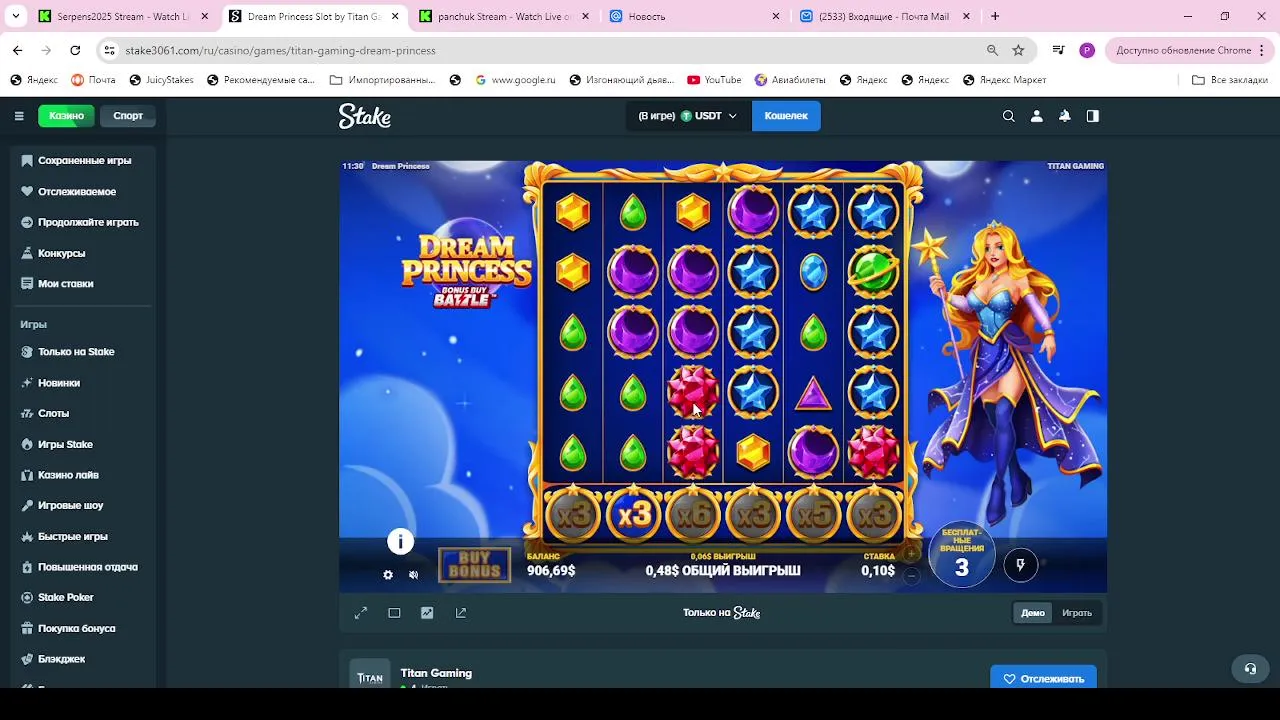Reload the page
Viewport: 1280px width, 720px height.
75,50
